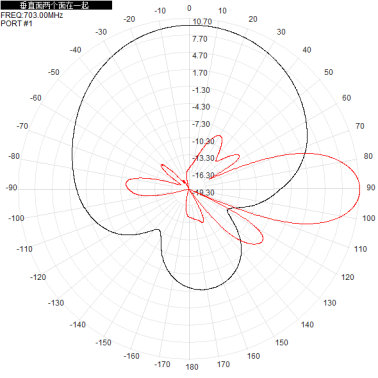This screenshot has width=378, height=378.
Task: Click the positive 90 degree angle label
Action: click(371, 187)
